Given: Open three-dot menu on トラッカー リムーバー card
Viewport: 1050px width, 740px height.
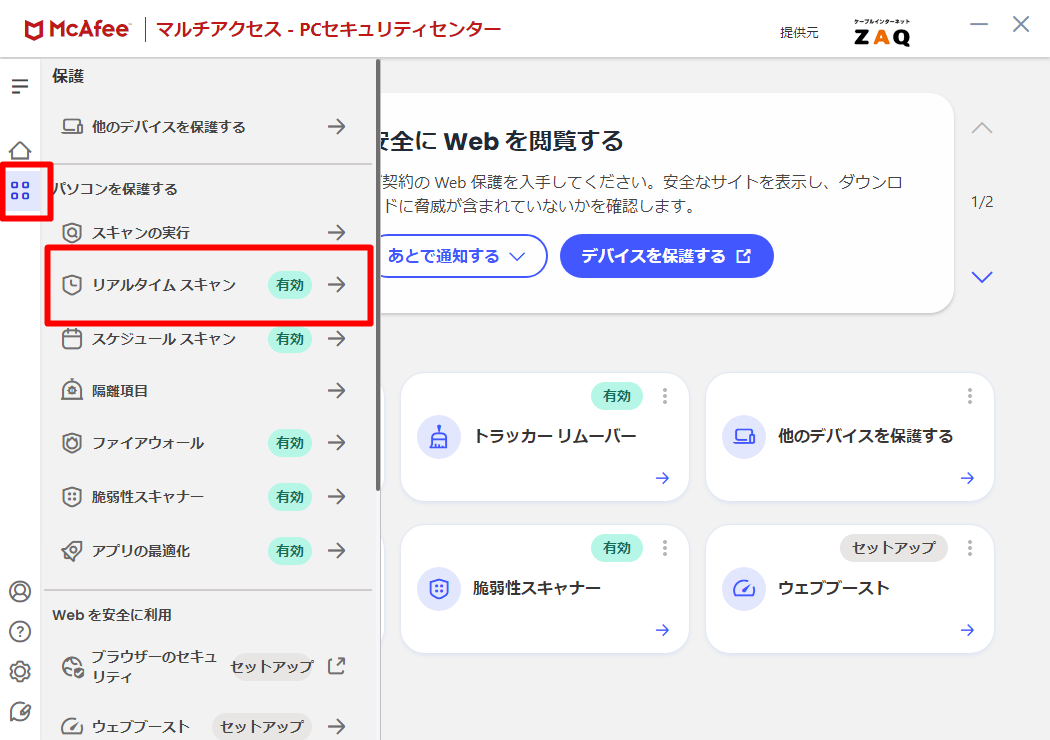Looking at the screenshot, I should click(x=665, y=396).
